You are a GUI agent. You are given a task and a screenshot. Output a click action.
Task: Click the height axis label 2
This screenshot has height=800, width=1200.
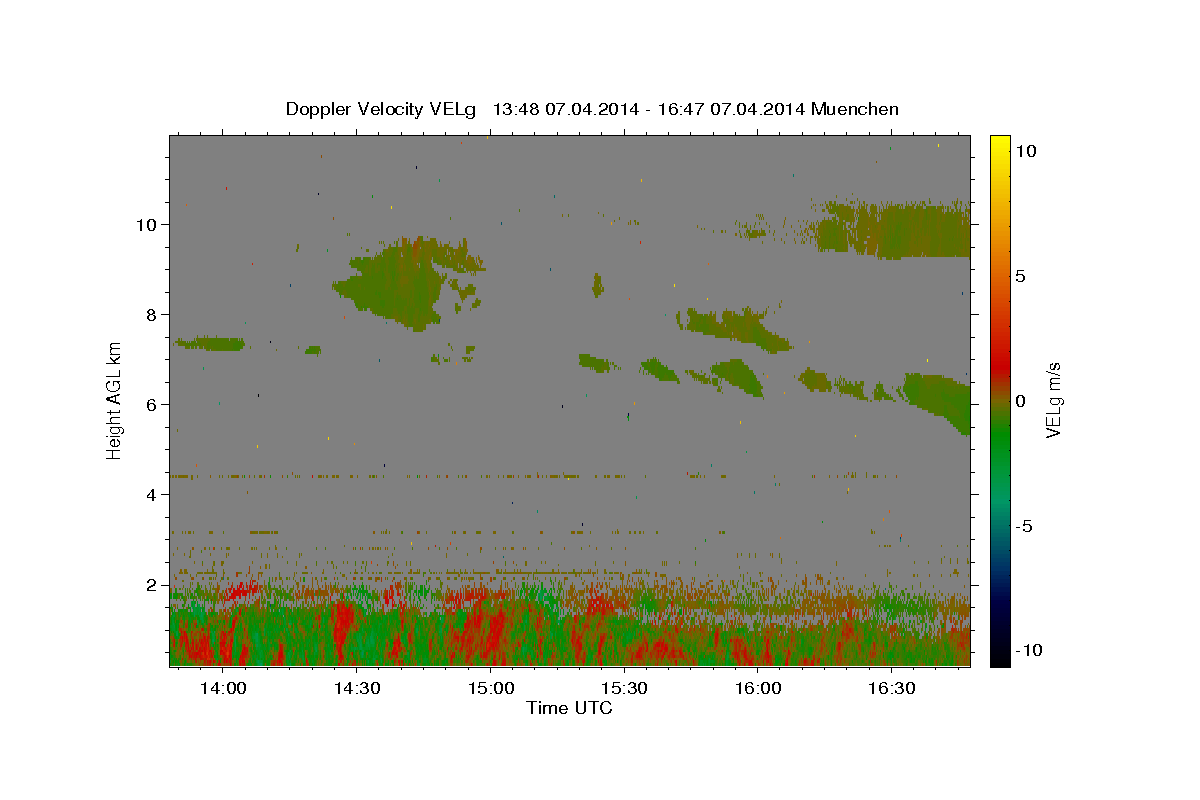point(152,585)
